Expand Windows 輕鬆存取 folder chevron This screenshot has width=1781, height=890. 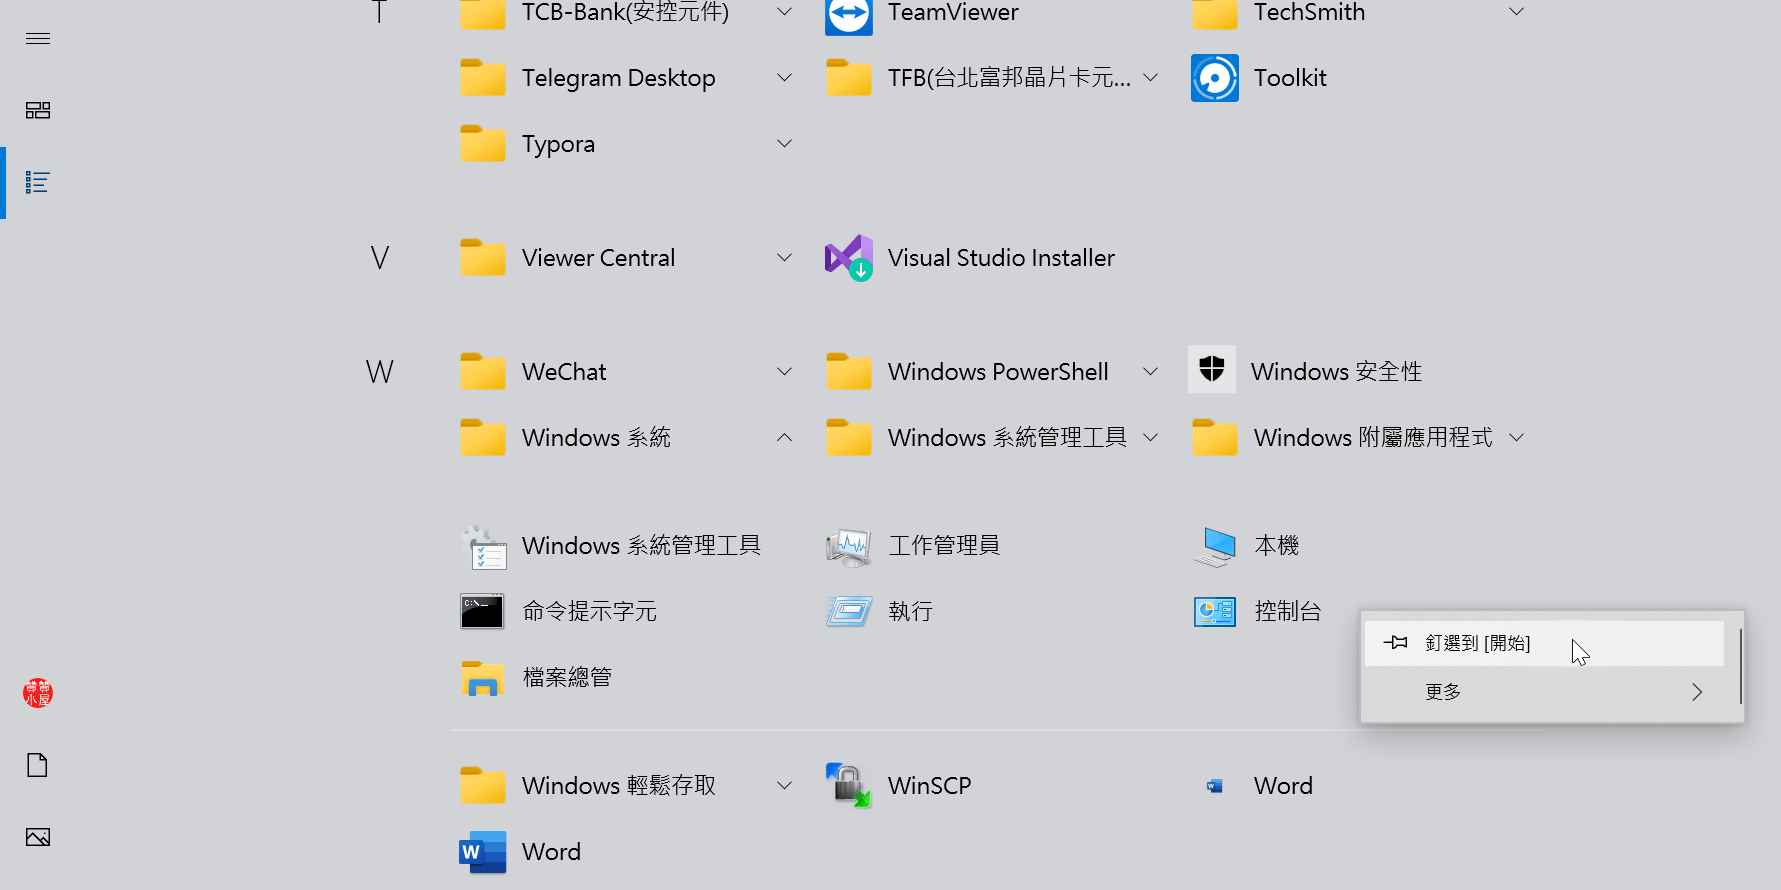click(785, 785)
